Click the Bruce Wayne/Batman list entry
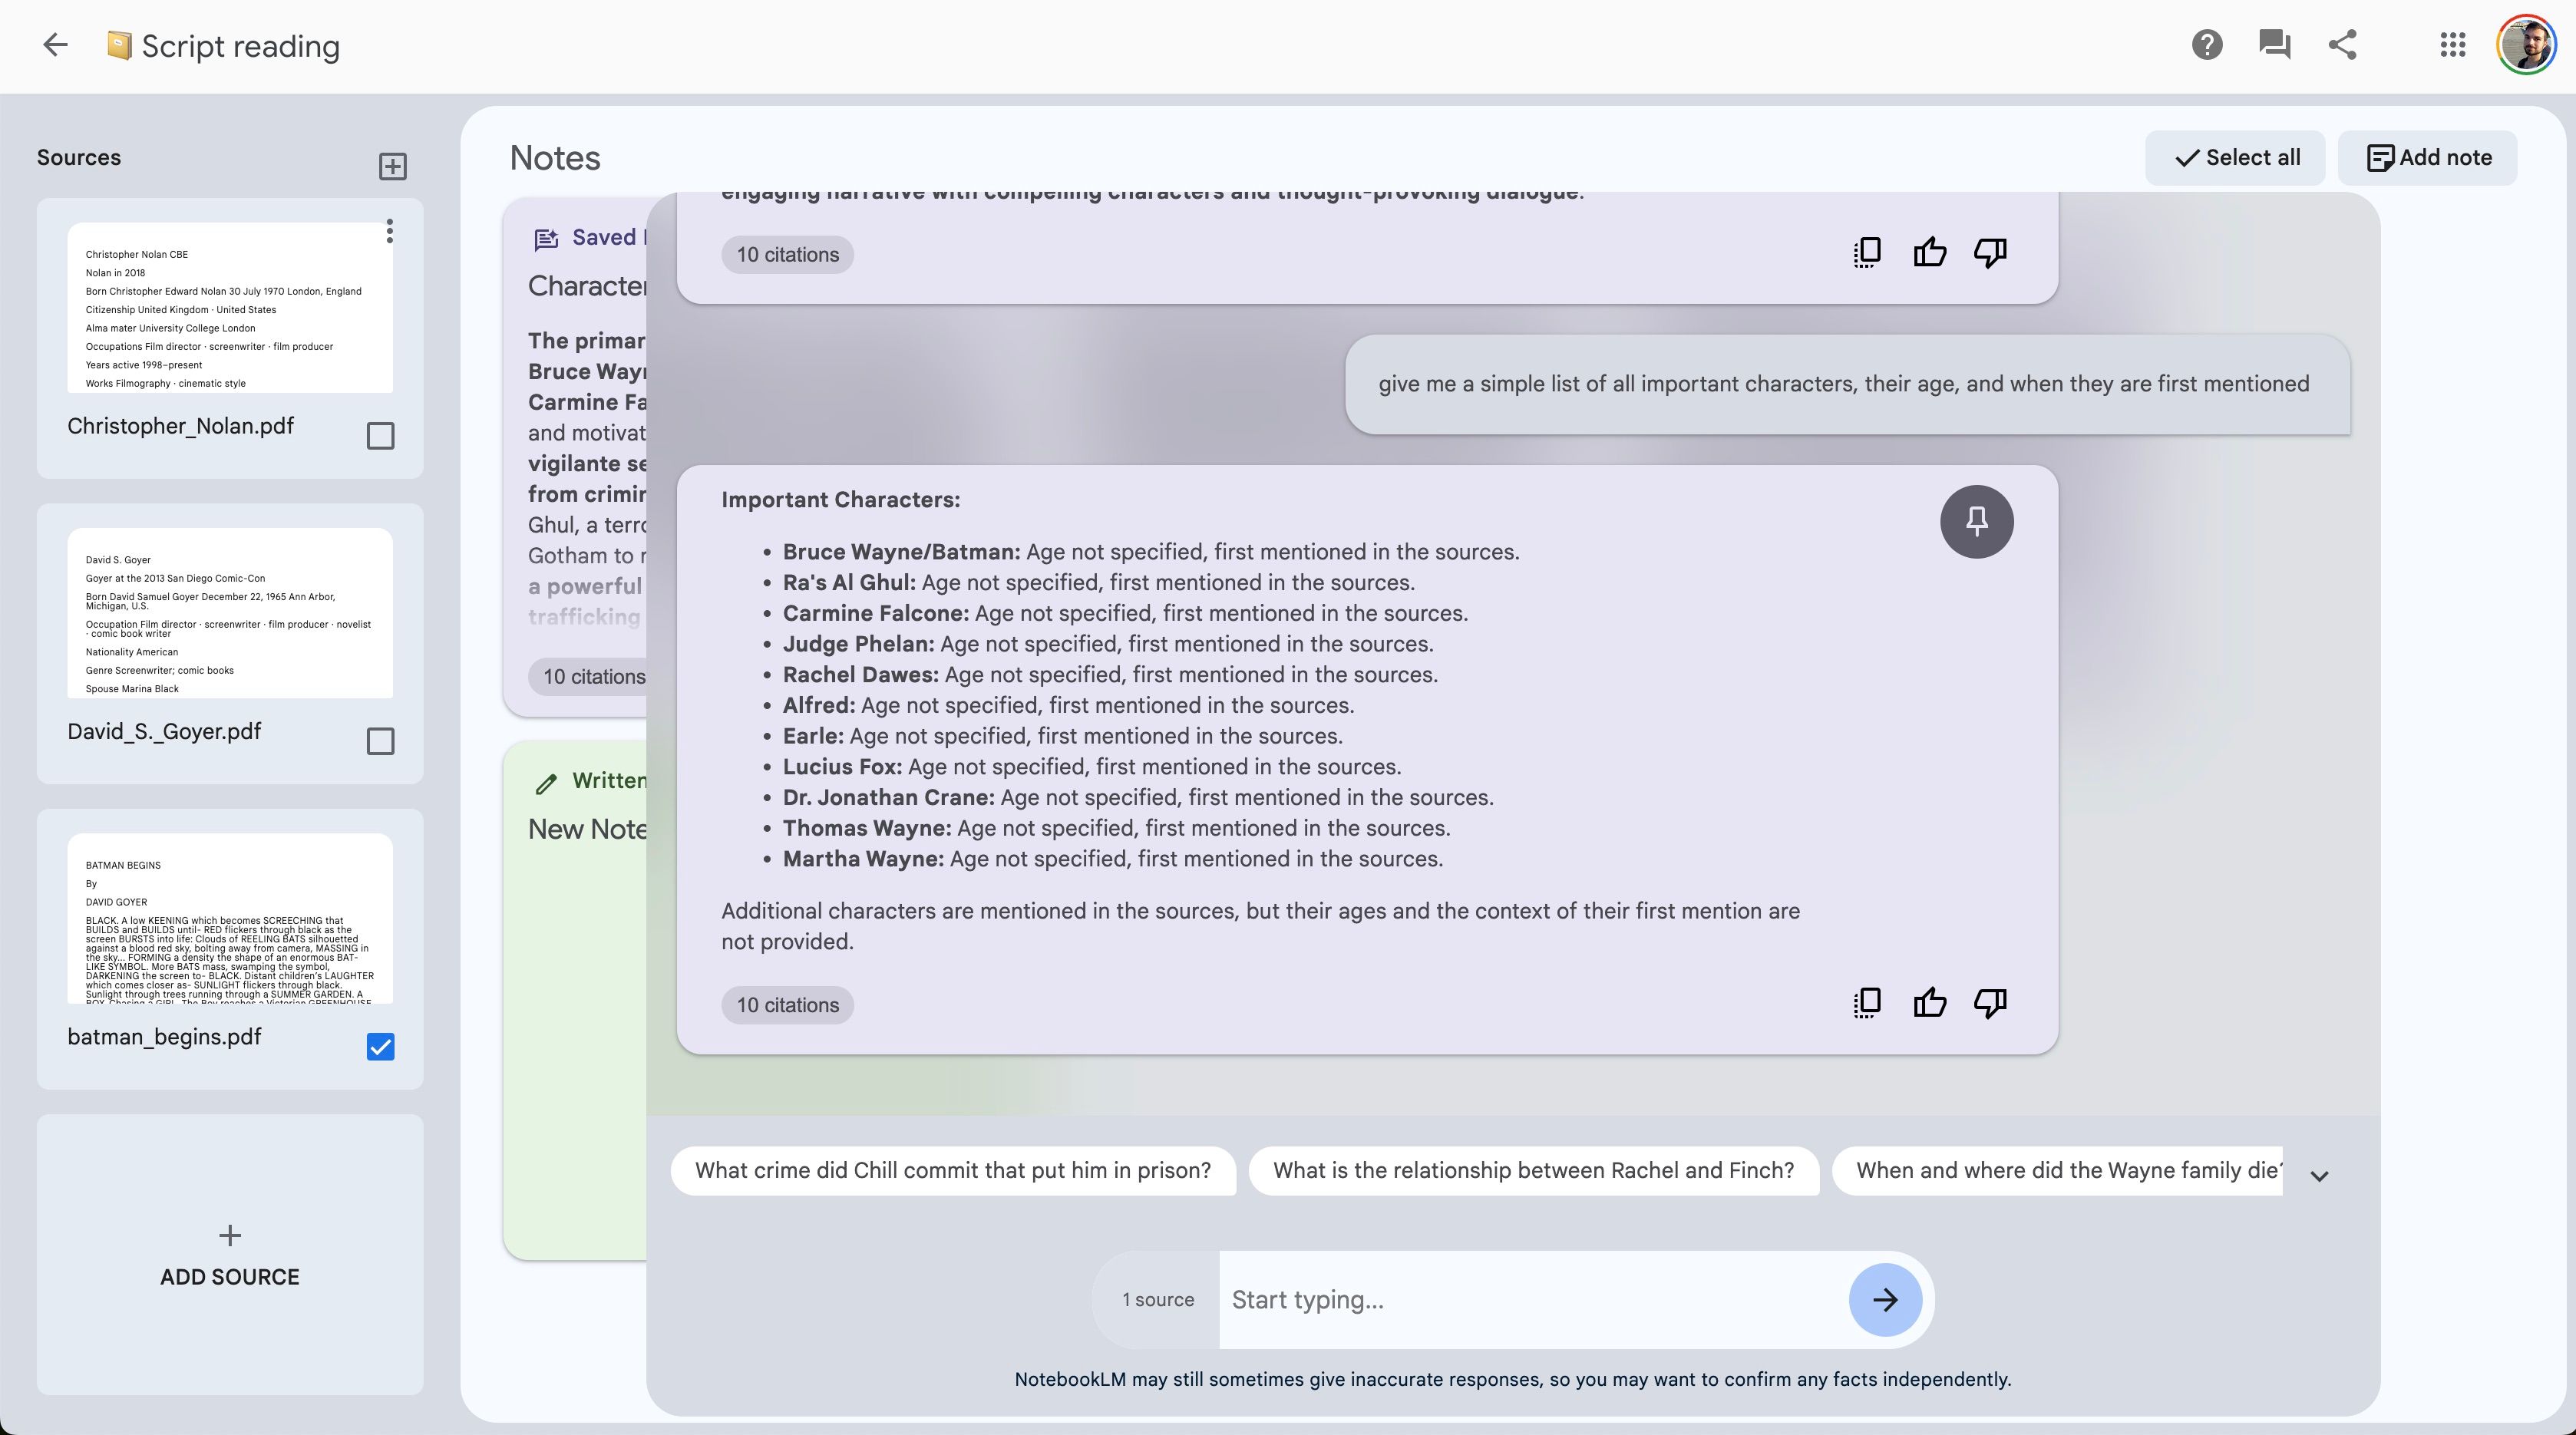The image size is (2576, 1435). click(x=1150, y=552)
